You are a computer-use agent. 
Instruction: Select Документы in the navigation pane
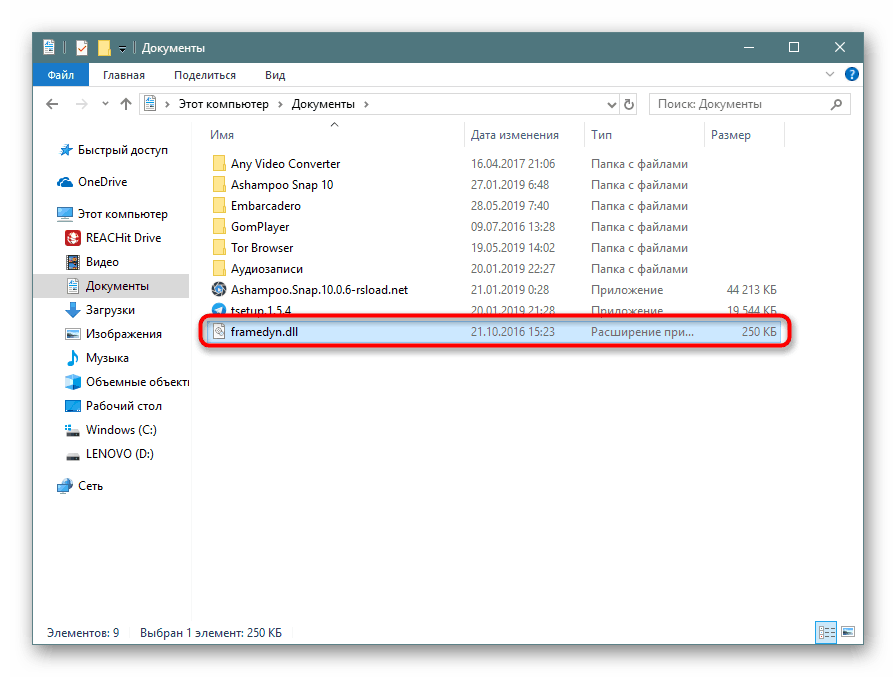coord(111,286)
